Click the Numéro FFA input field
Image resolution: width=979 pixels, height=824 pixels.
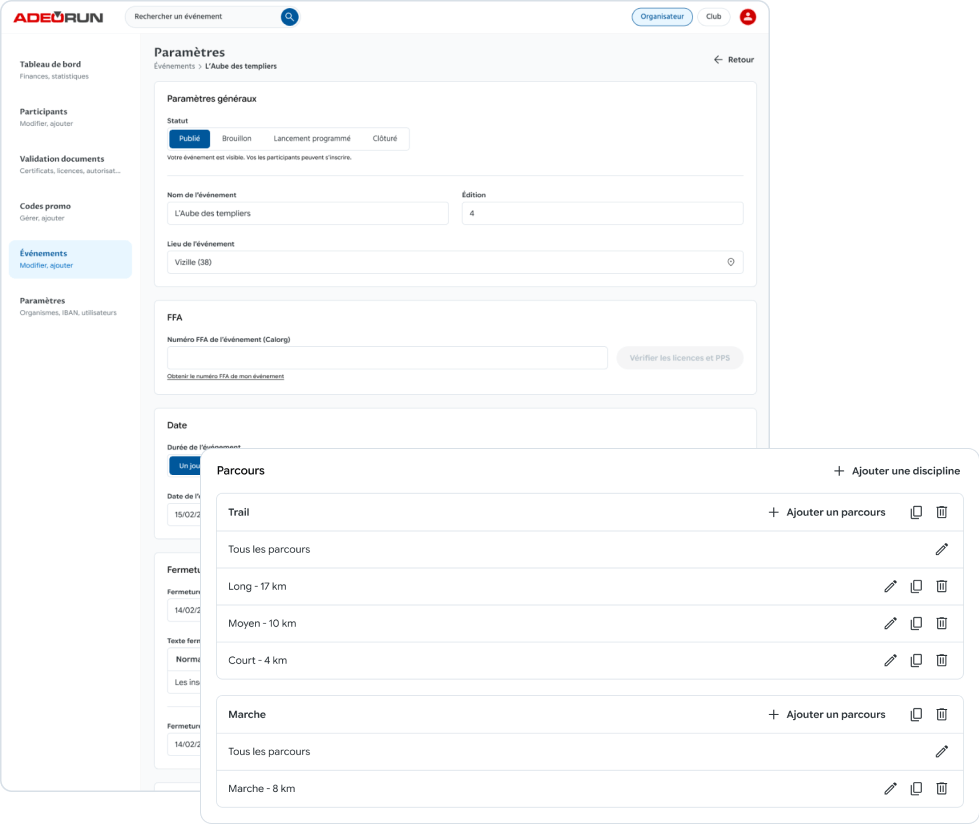pyautogui.click(x=387, y=358)
